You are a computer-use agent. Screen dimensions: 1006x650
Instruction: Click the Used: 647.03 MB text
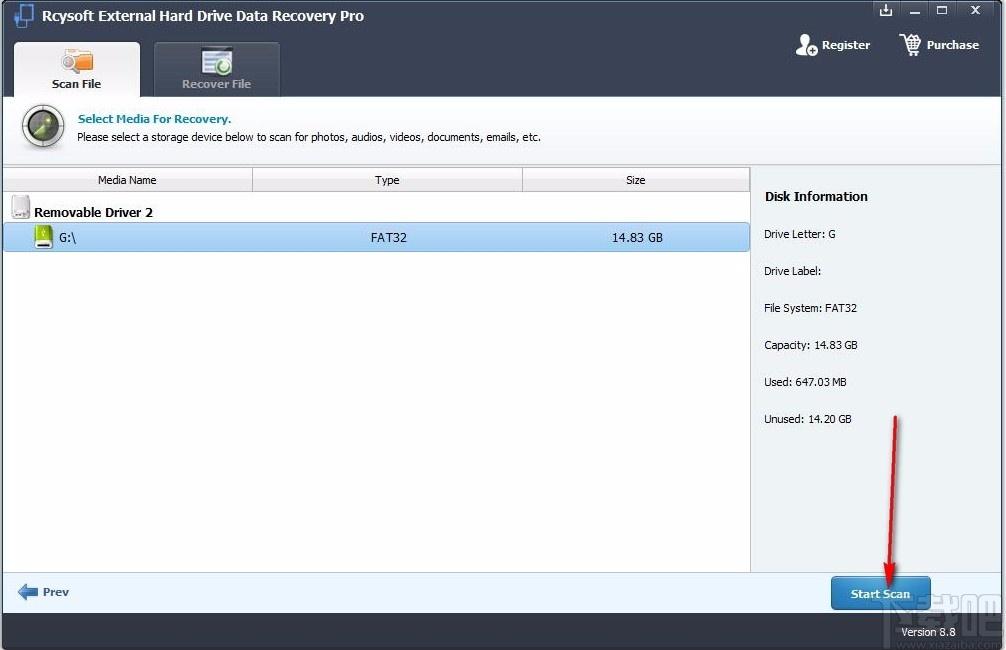pyautogui.click(x=805, y=382)
